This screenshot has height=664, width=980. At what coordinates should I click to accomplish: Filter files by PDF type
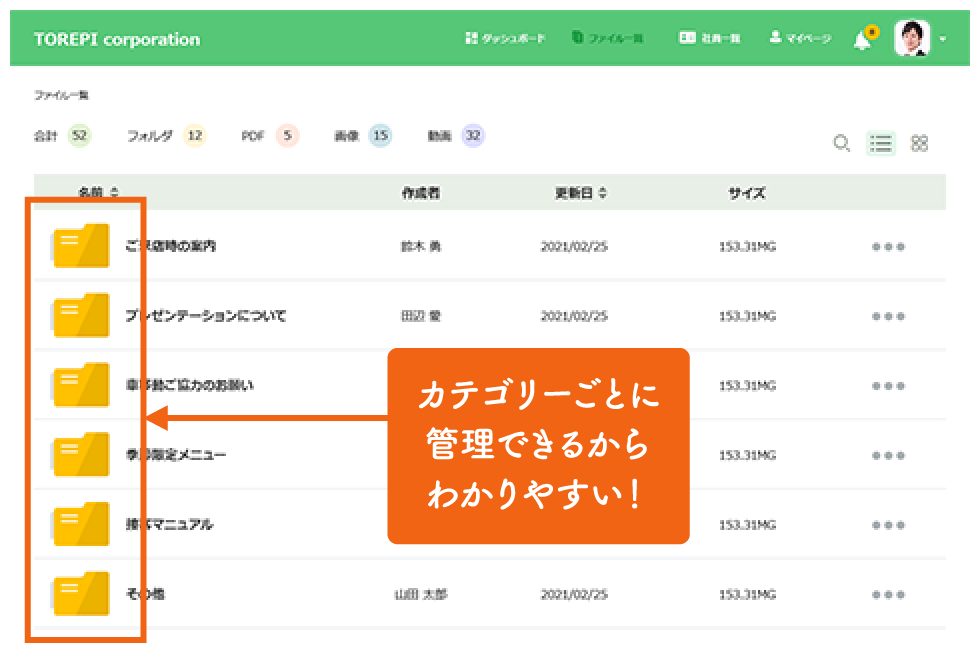(x=270, y=136)
